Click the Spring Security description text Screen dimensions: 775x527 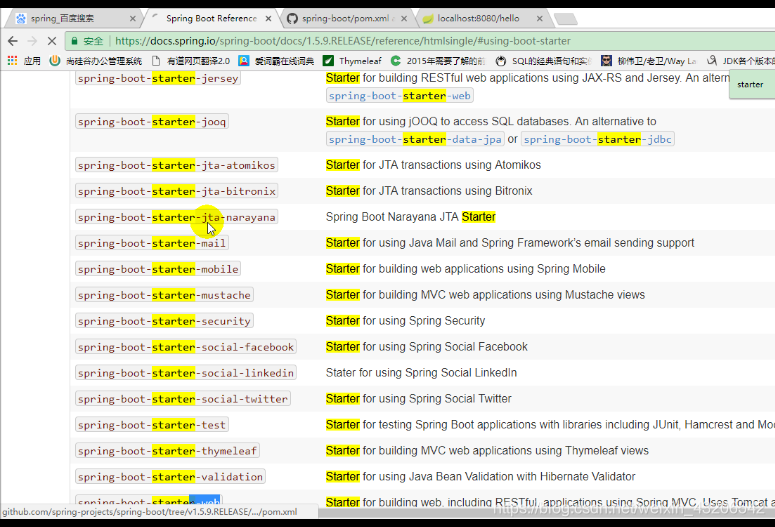click(x=405, y=321)
